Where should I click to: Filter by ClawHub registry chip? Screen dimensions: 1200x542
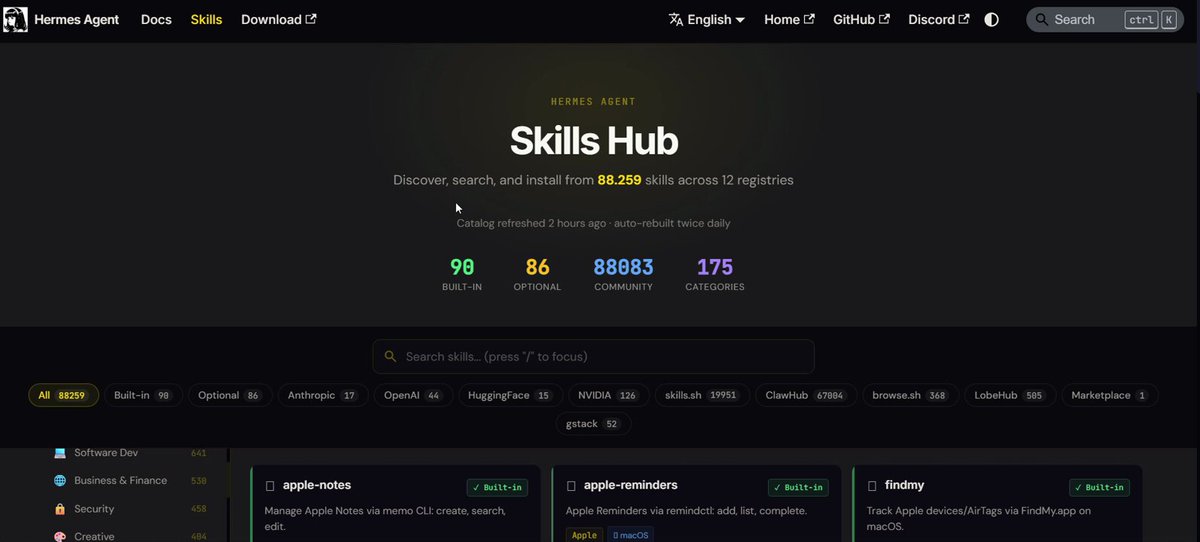(x=804, y=395)
